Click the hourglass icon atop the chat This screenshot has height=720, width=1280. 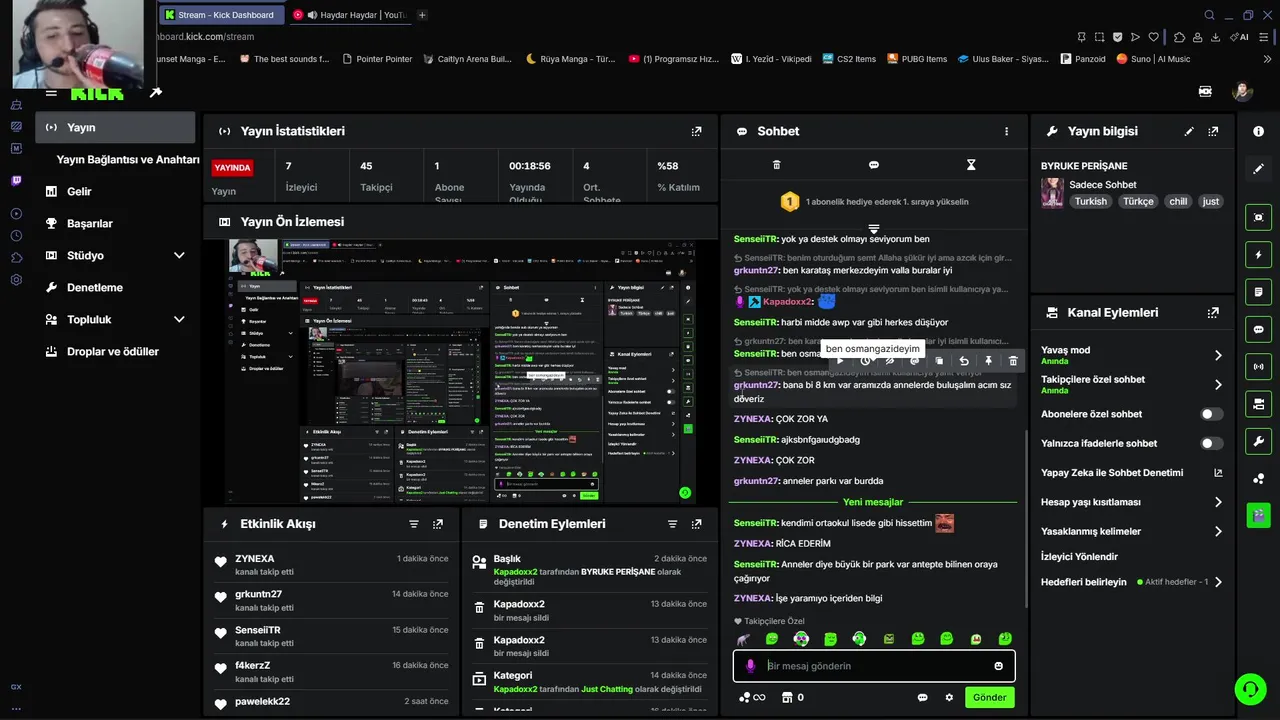pos(970,165)
